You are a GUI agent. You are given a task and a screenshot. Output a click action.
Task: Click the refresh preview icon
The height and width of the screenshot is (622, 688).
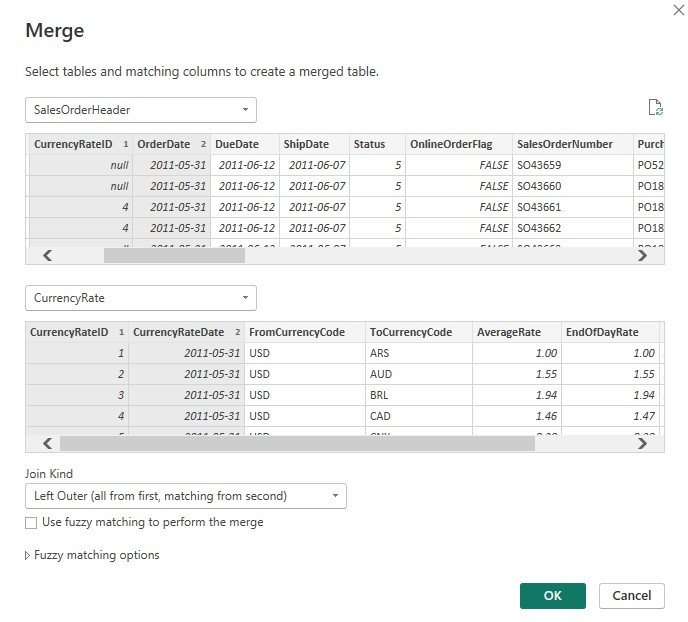655,108
